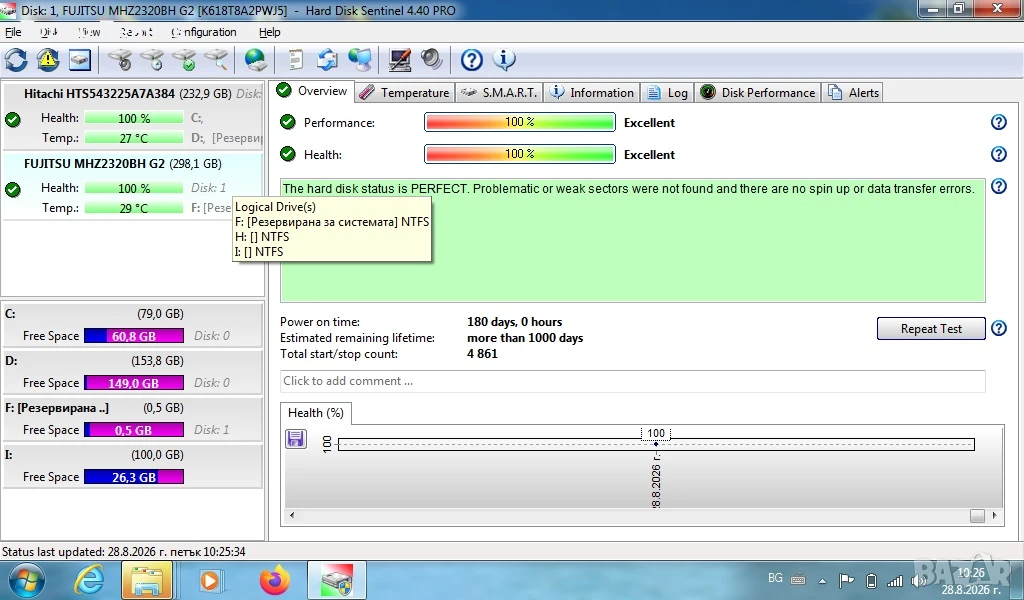Click the send report envelope icon
This screenshot has height=600, width=1024.
(x=327, y=60)
